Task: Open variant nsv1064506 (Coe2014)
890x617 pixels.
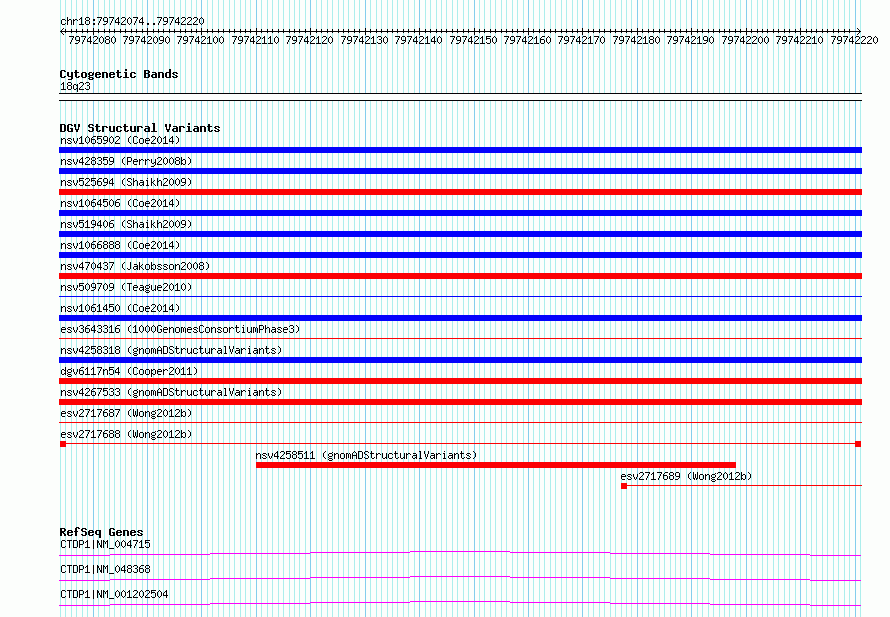Action: point(120,203)
